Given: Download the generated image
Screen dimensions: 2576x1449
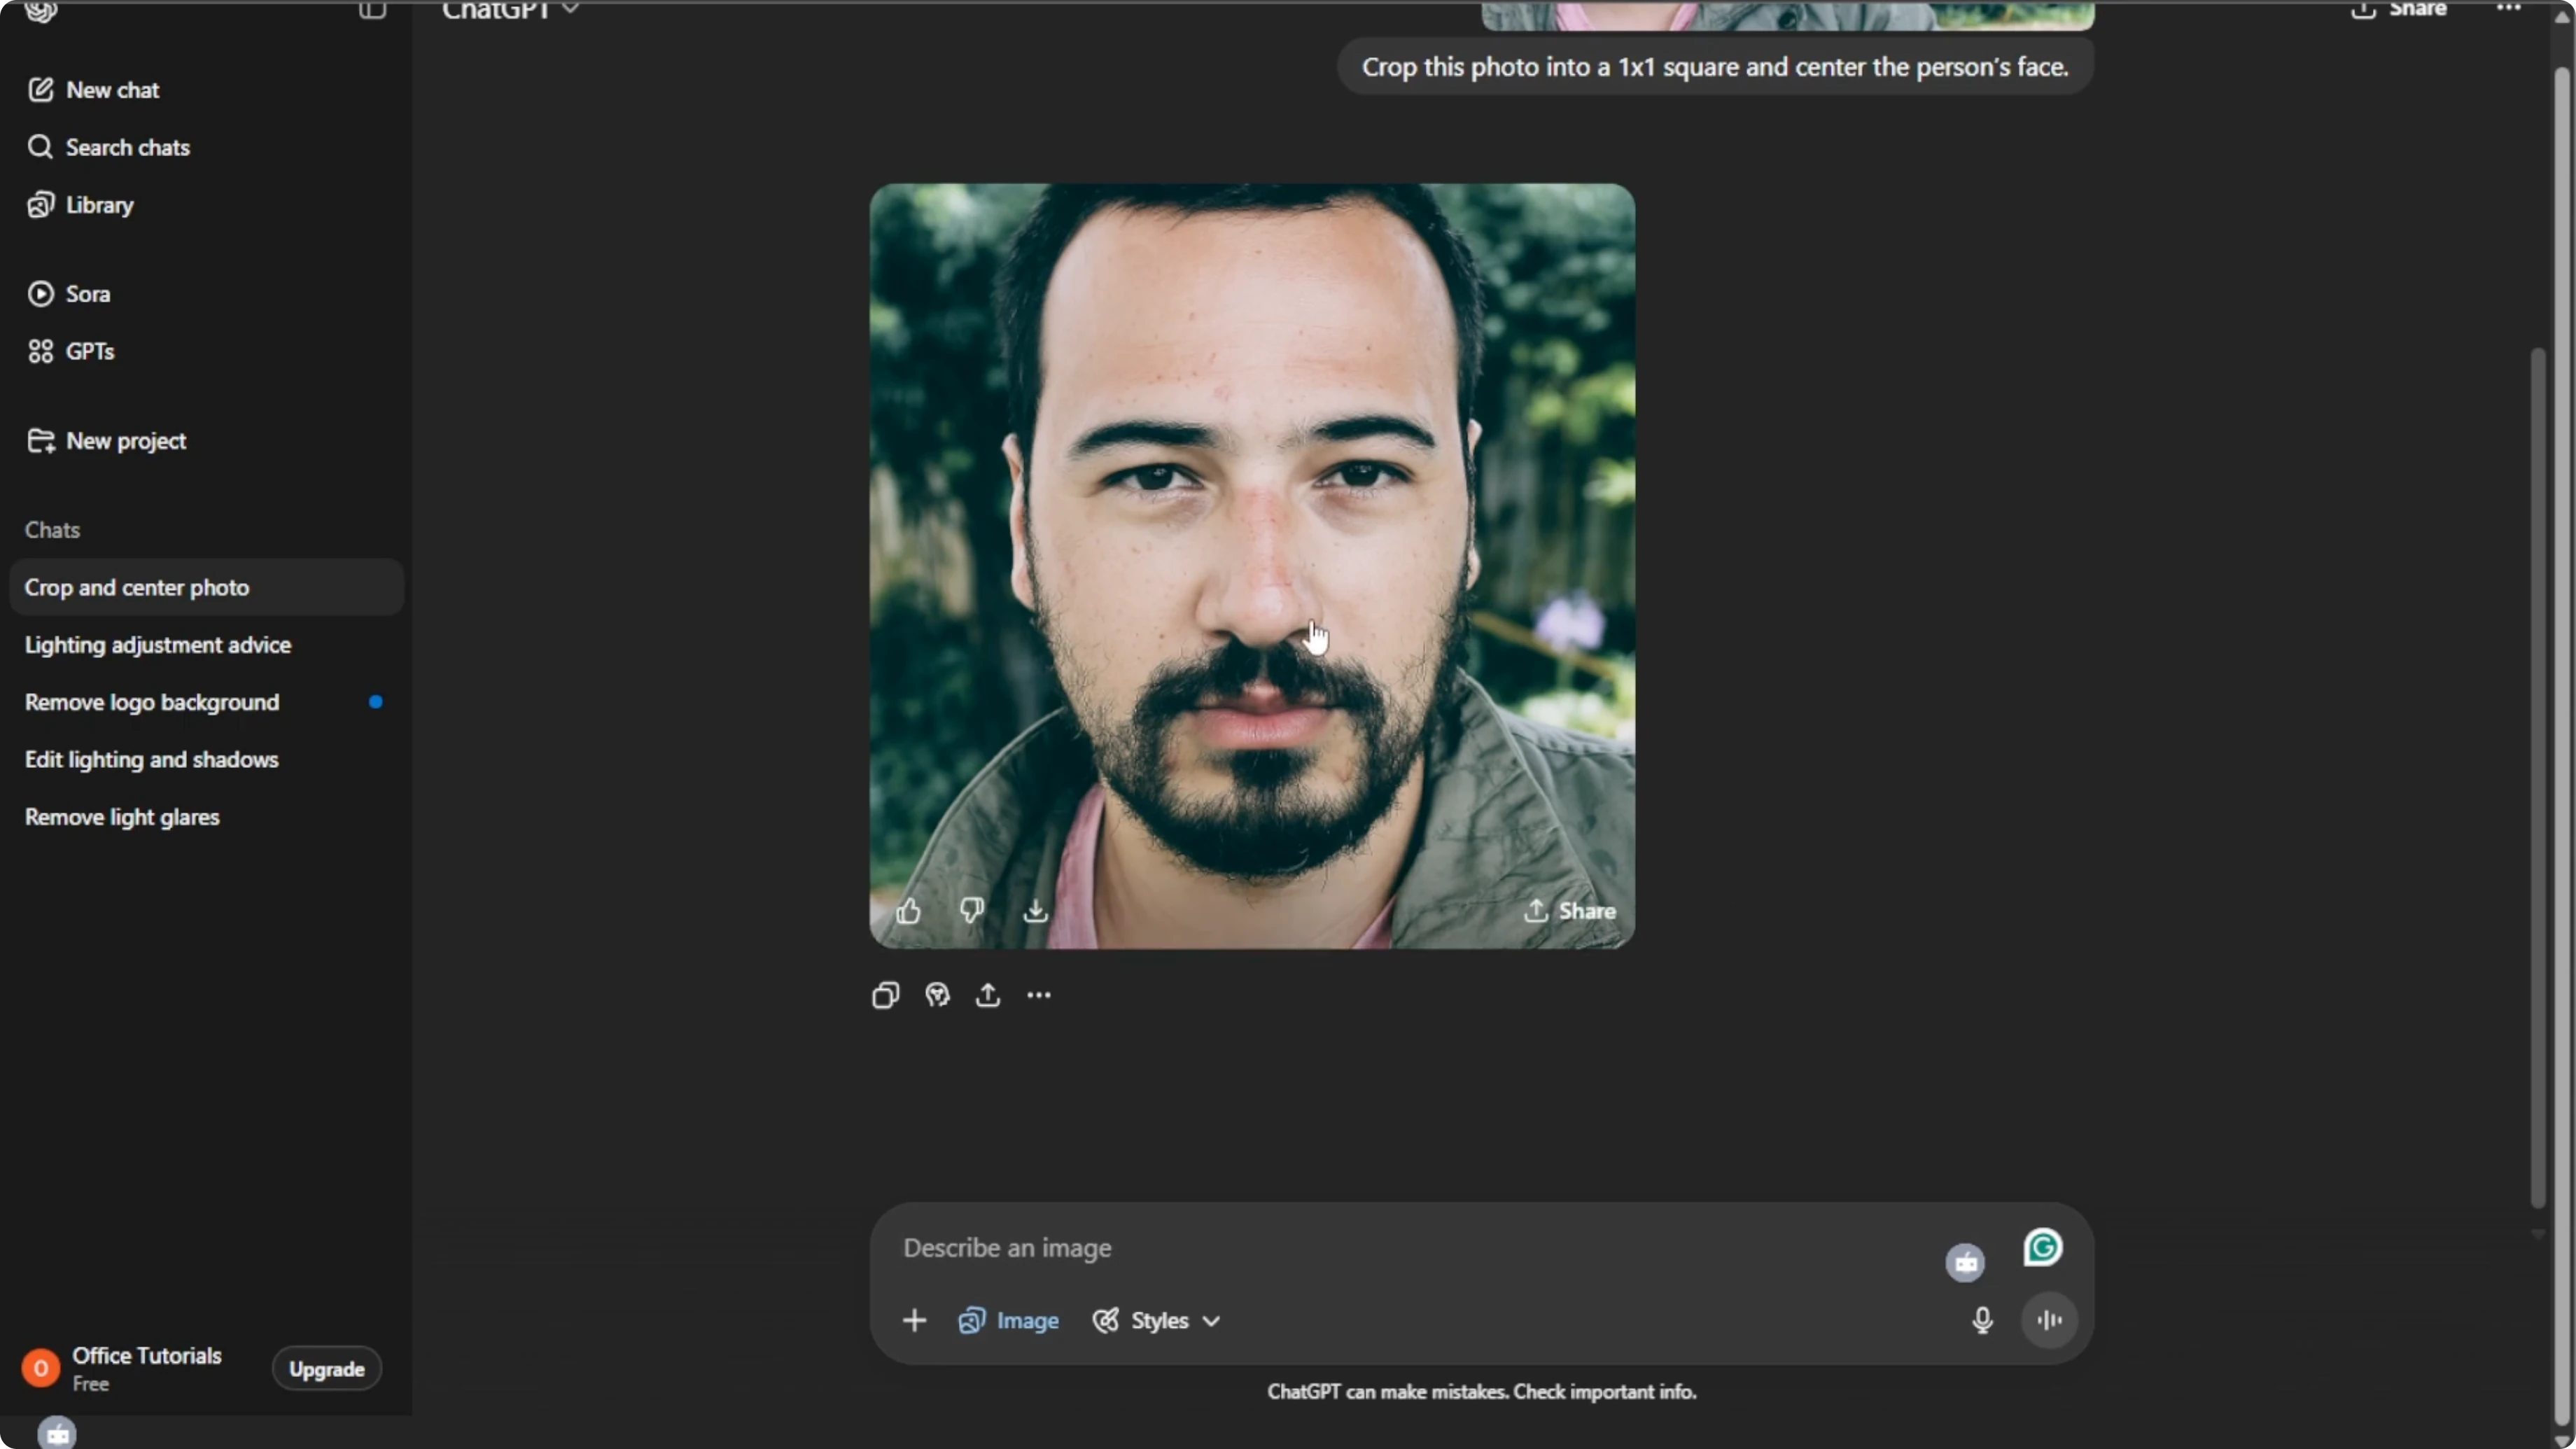Looking at the screenshot, I should coord(1036,911).
